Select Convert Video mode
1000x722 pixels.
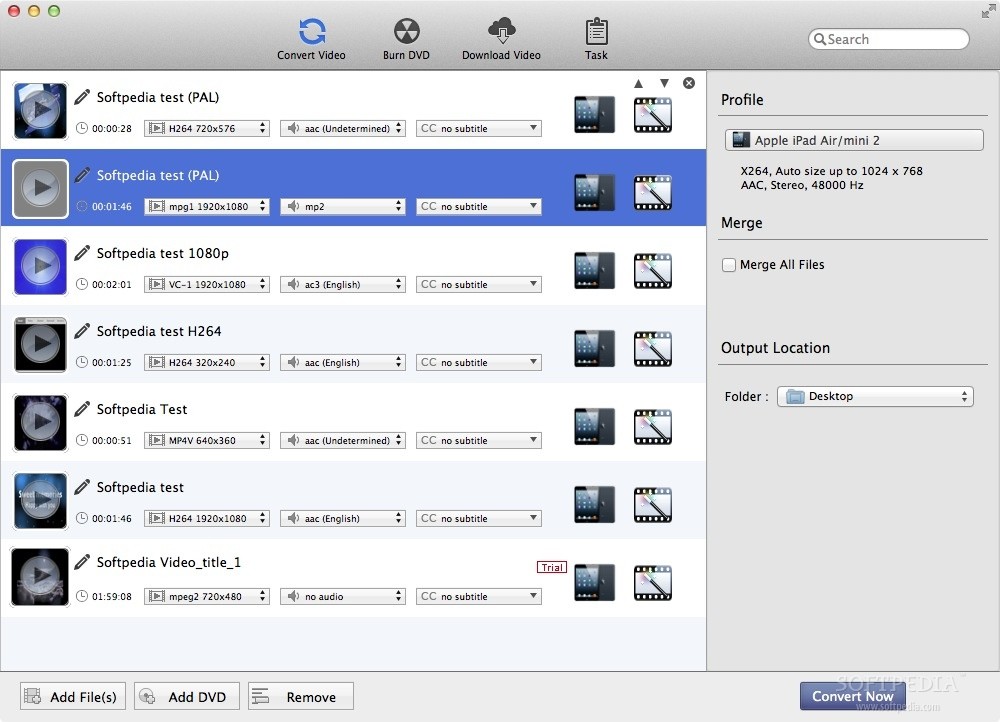[x=310, y=37]
